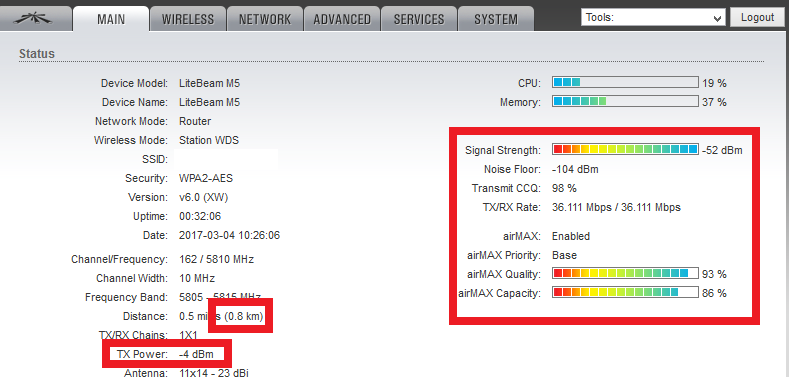789x377 pixels.
Task: Click the Status section heading
Action: pyautogui.click(x=37, y=53)
